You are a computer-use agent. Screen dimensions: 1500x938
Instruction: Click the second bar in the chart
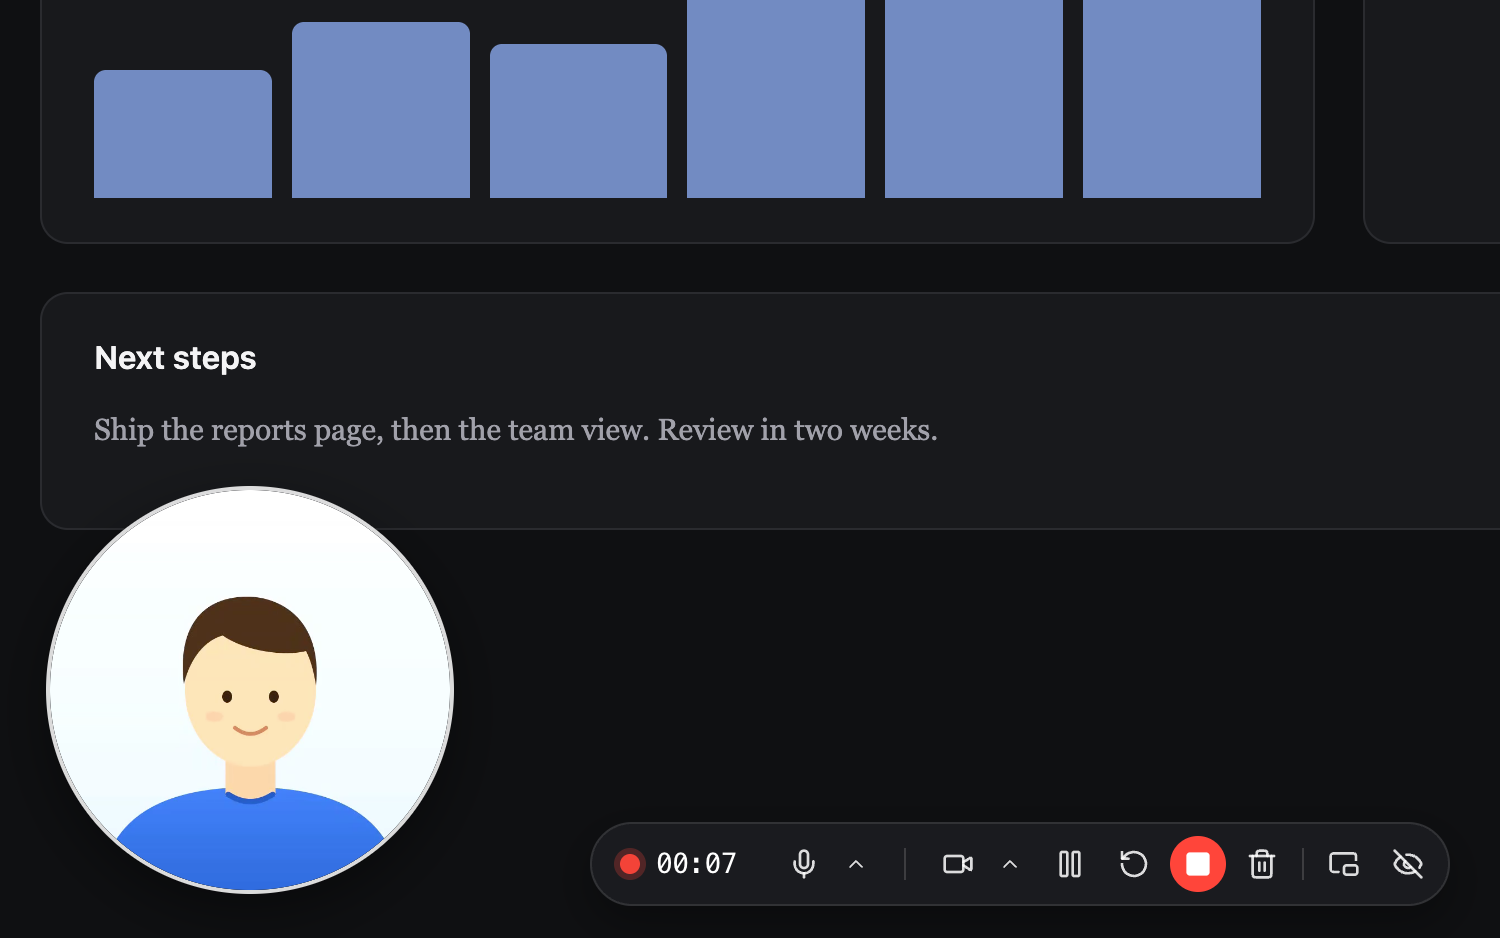click(381, 110)
